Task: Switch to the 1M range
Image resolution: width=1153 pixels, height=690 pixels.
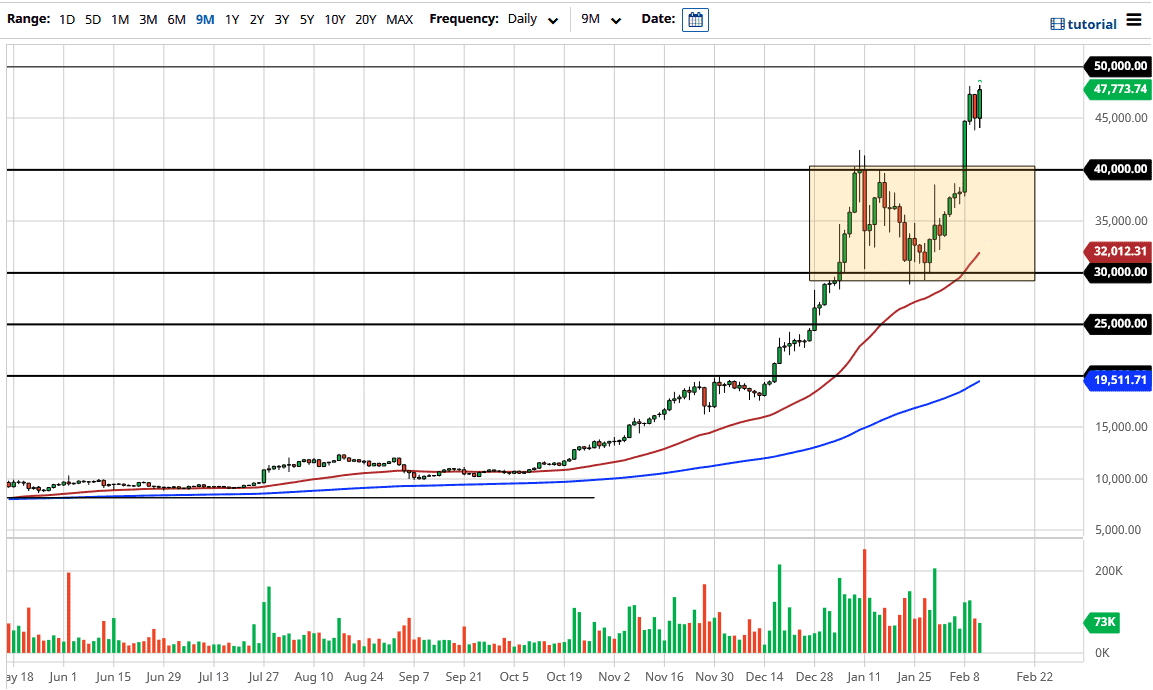Action: pos(119,19)
